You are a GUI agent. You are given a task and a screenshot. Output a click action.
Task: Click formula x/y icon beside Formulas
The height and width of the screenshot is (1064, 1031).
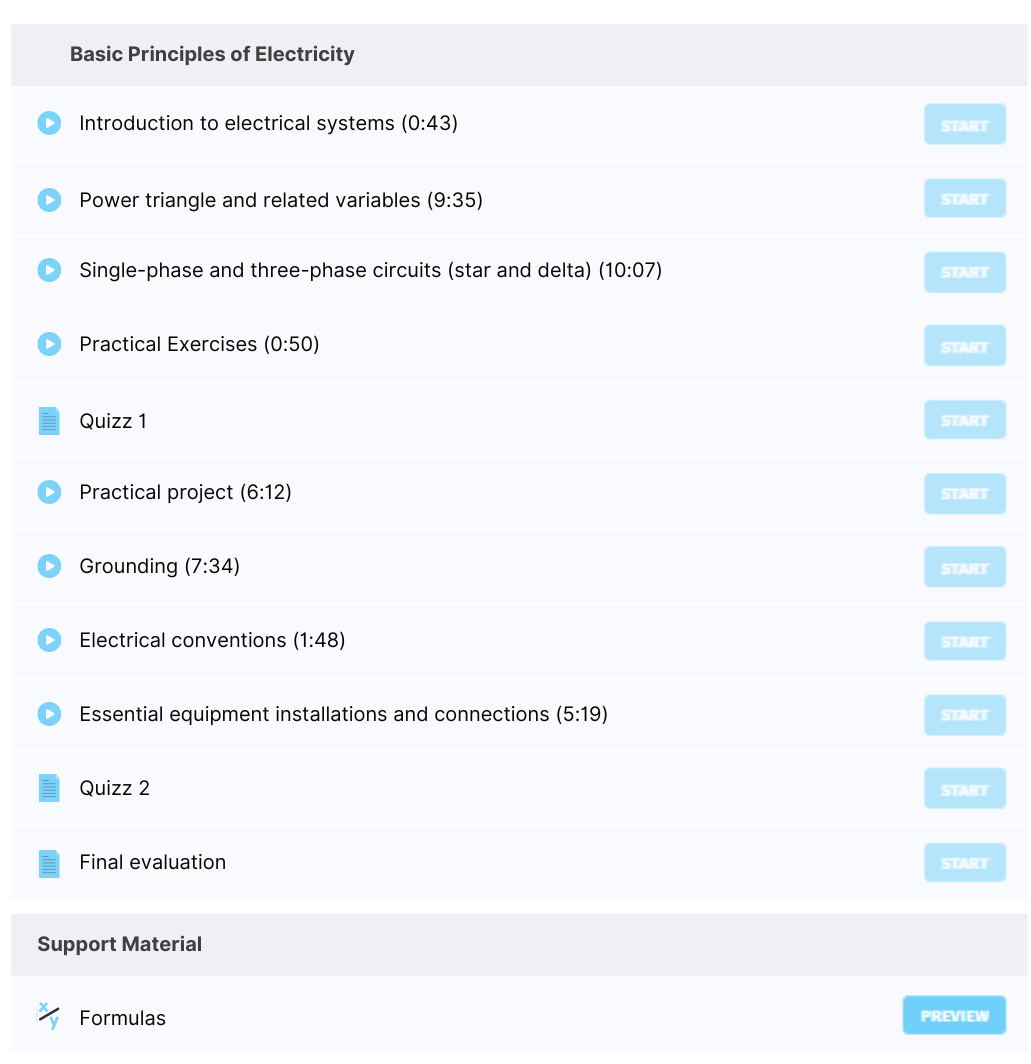(48, 1016)
